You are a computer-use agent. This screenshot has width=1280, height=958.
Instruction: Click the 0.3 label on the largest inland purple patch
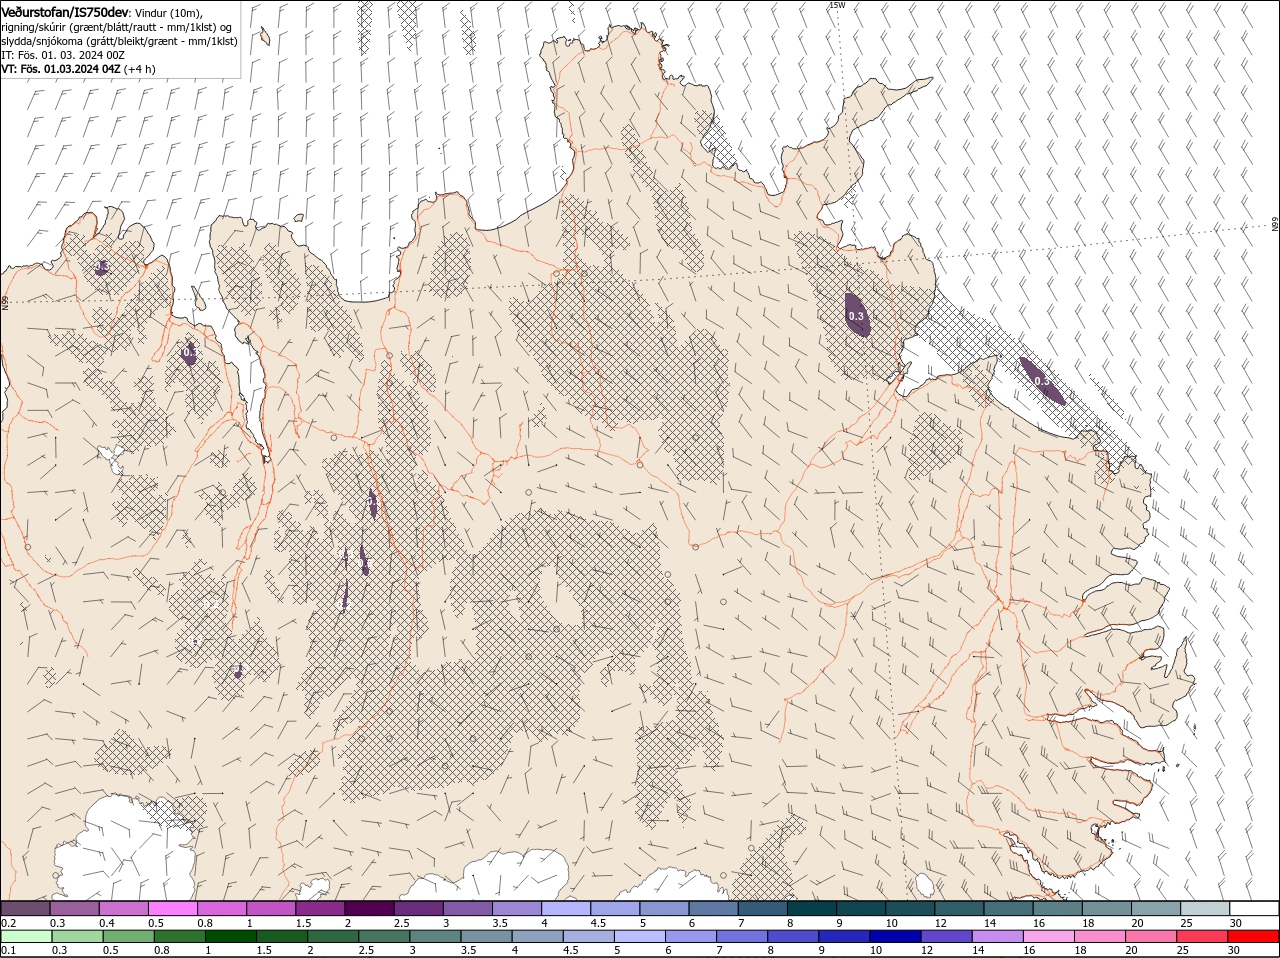click(x=856, y=316)
